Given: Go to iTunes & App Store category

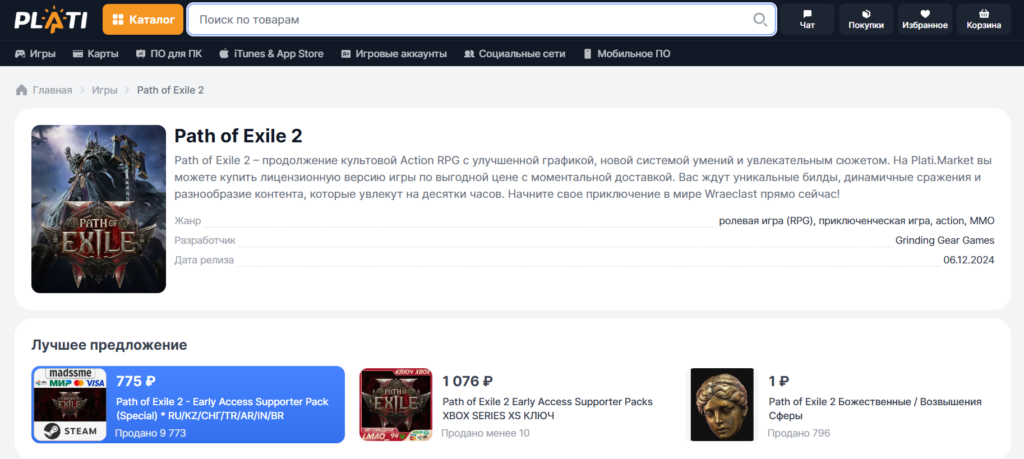Looking at the screenshot, I should (271, 54).
